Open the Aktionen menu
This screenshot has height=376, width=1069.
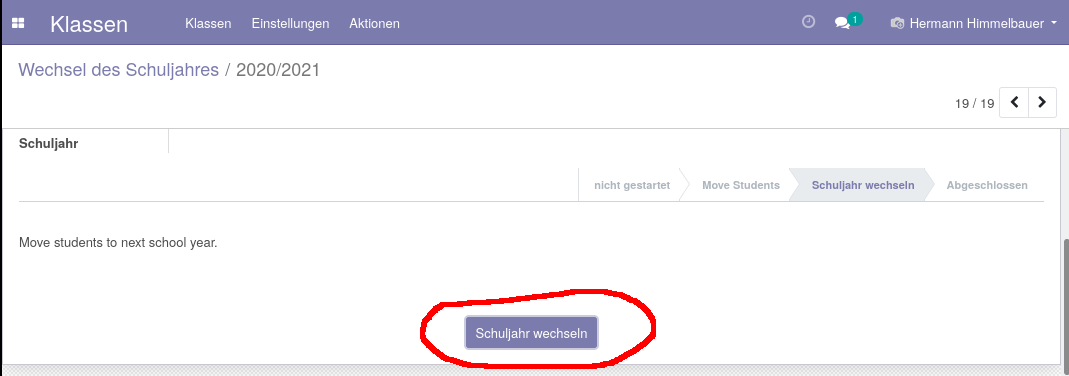coord(374,23)
